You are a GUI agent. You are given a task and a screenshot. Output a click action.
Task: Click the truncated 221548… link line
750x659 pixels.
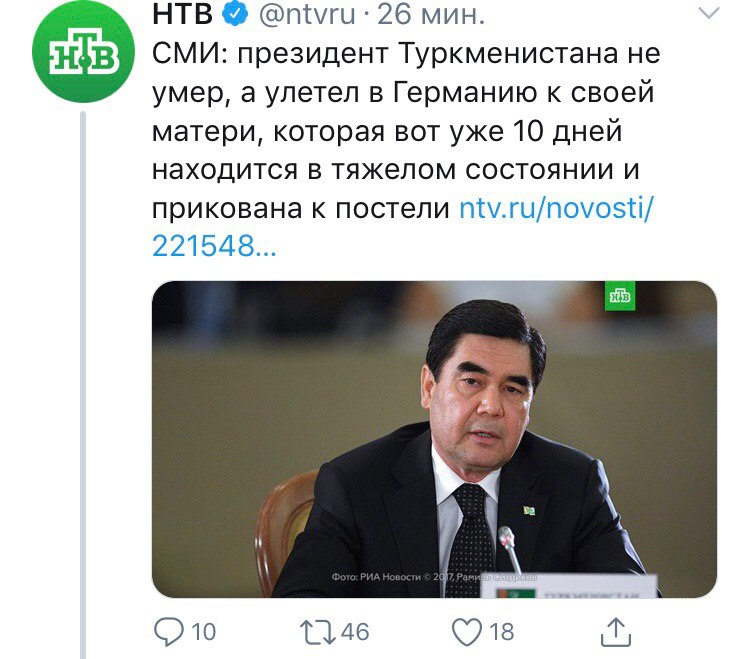click(214, 247)
